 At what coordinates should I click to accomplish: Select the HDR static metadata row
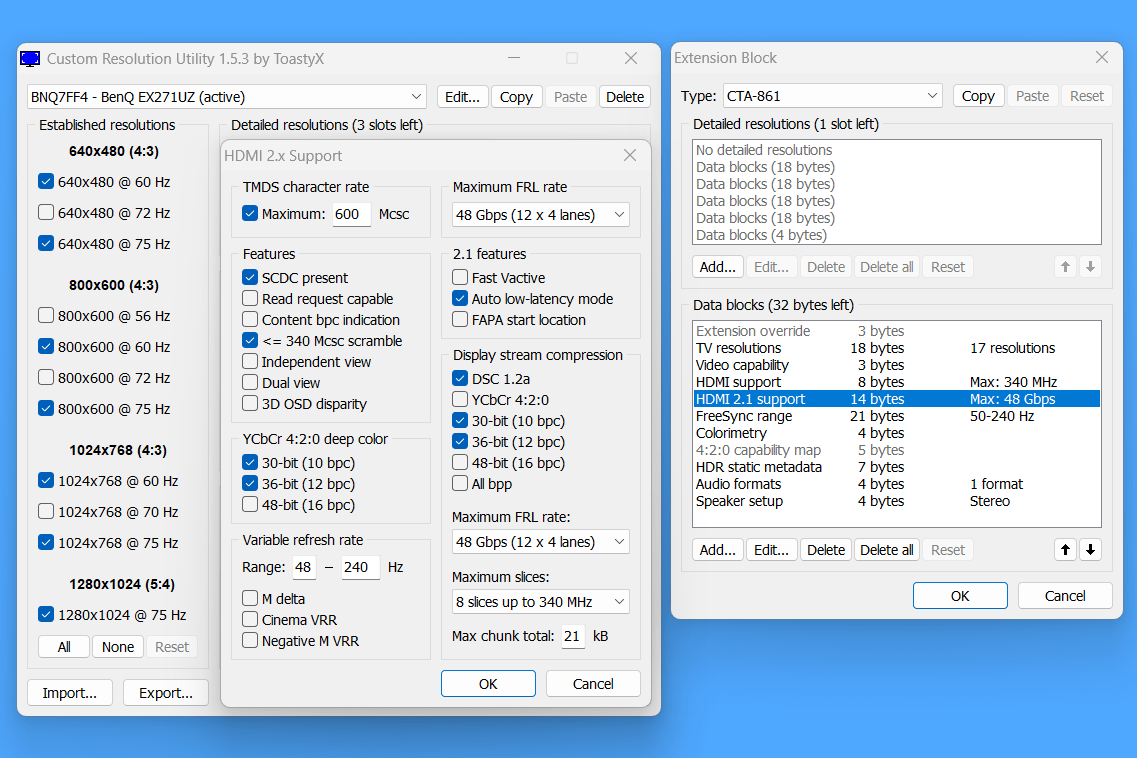[x=758, y=467]
